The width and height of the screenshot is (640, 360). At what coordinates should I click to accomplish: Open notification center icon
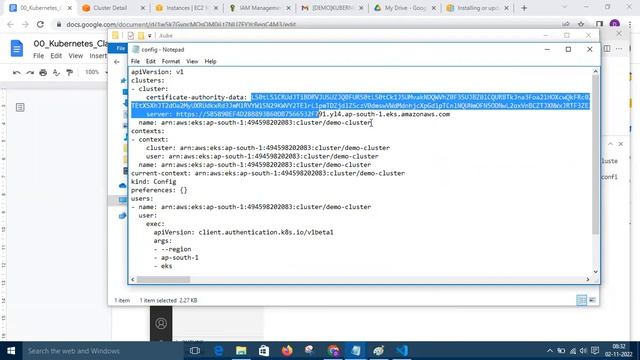click(595, 351)
